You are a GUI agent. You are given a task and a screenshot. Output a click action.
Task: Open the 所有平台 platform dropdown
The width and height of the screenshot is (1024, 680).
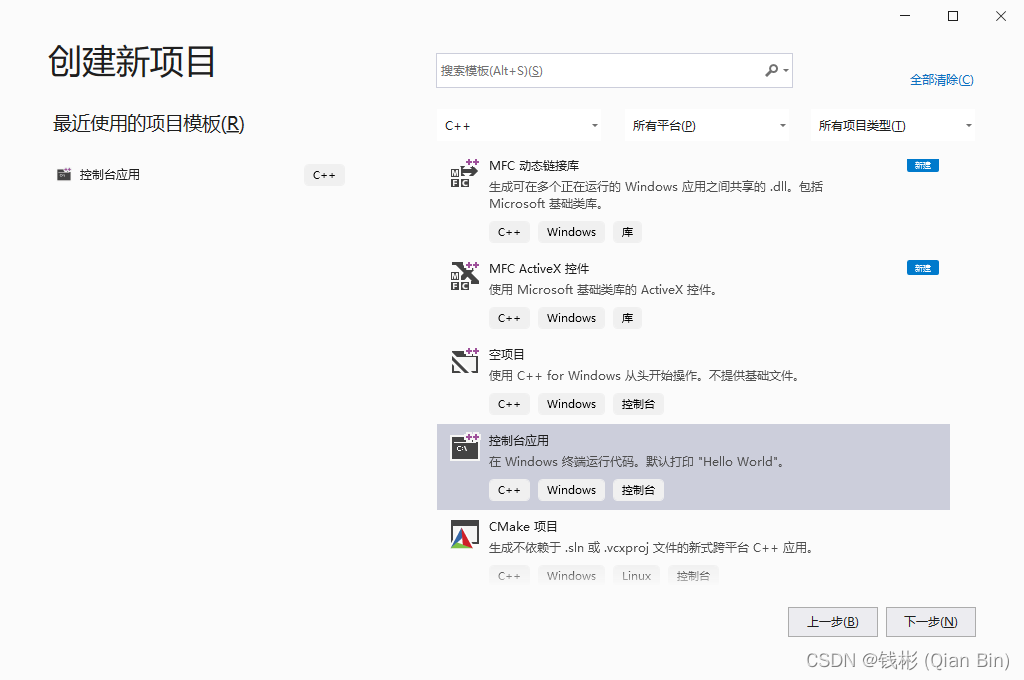[x=707, y=125]
